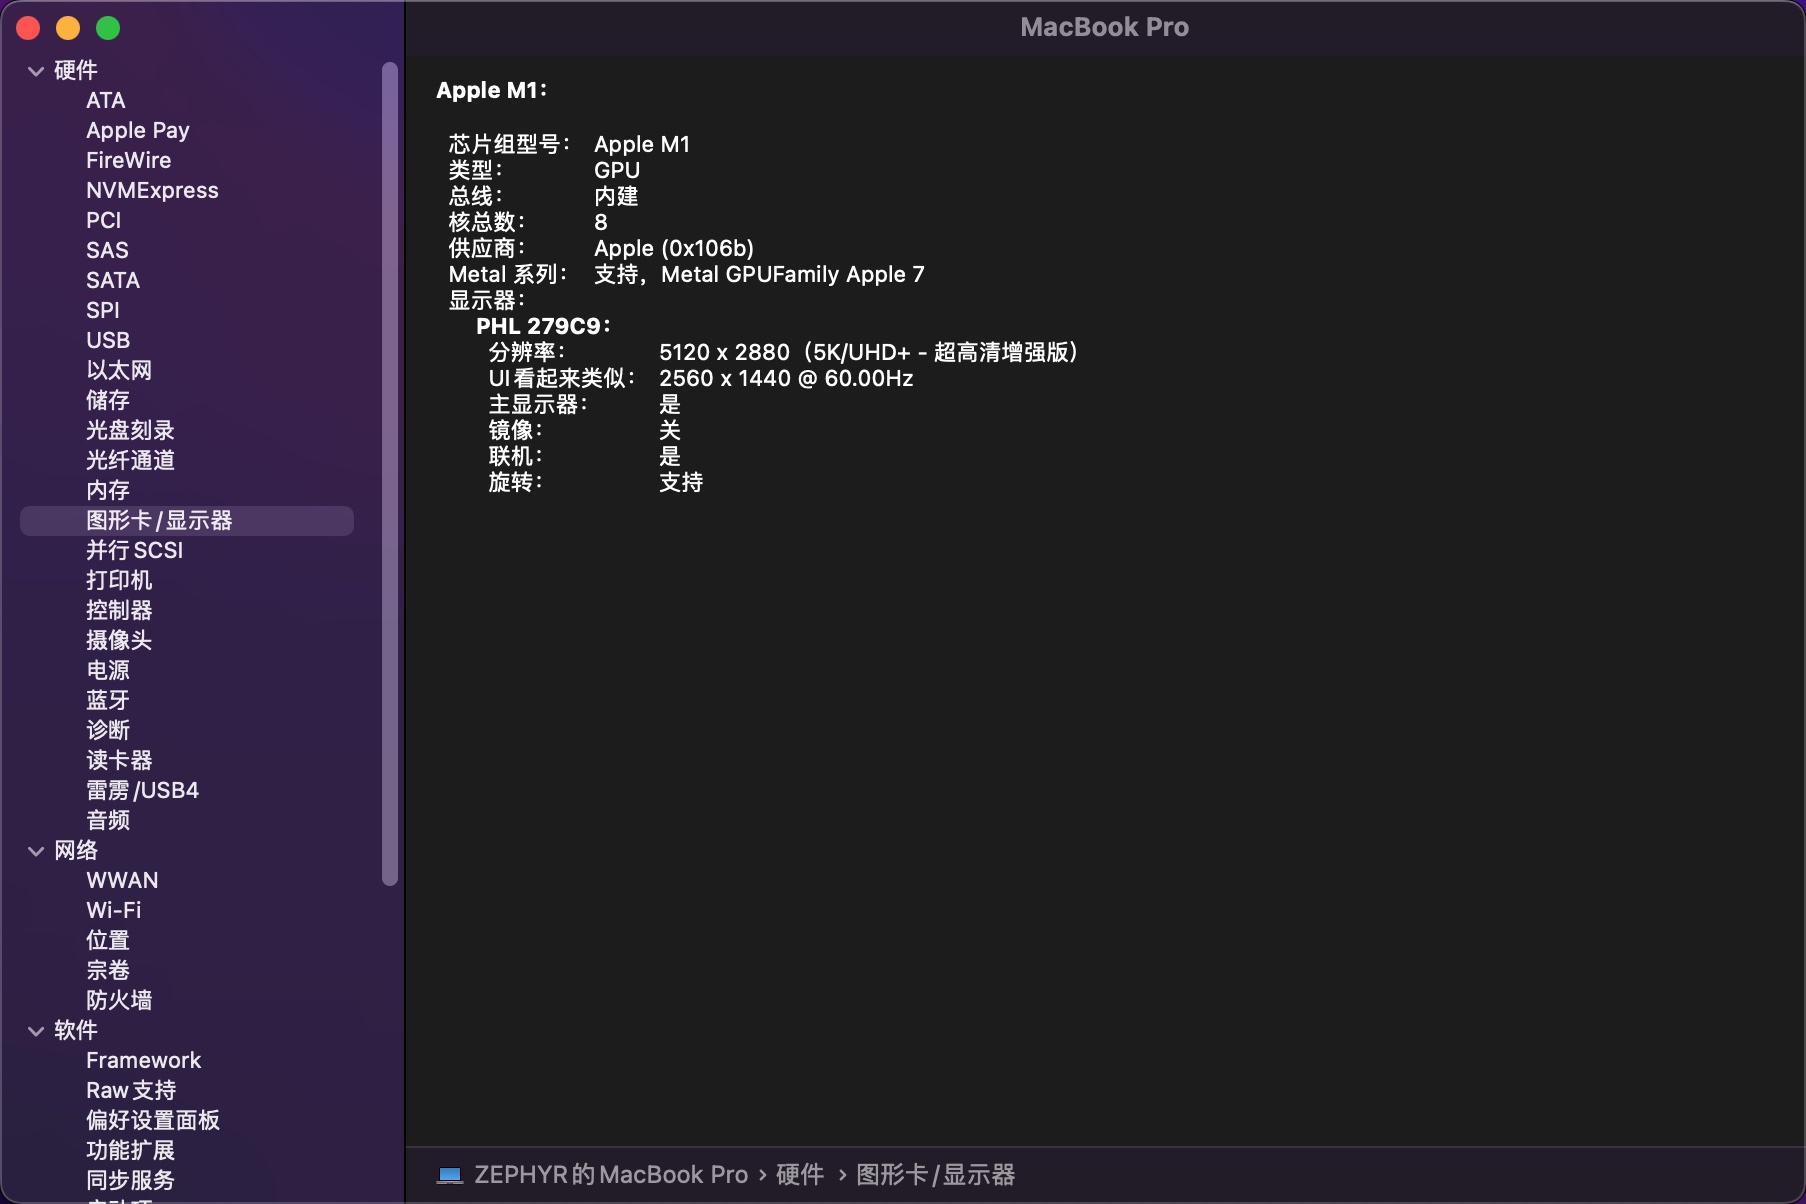Select Framework under 软件

143,1061
